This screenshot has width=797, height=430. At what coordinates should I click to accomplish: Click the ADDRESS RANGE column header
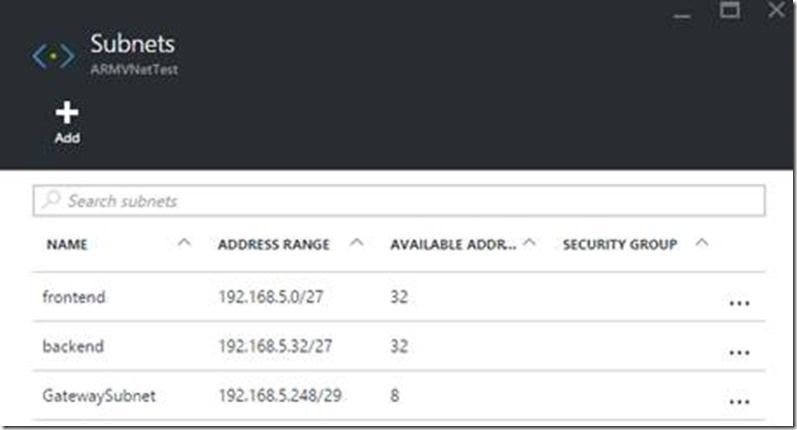click(x=273, y=244)
